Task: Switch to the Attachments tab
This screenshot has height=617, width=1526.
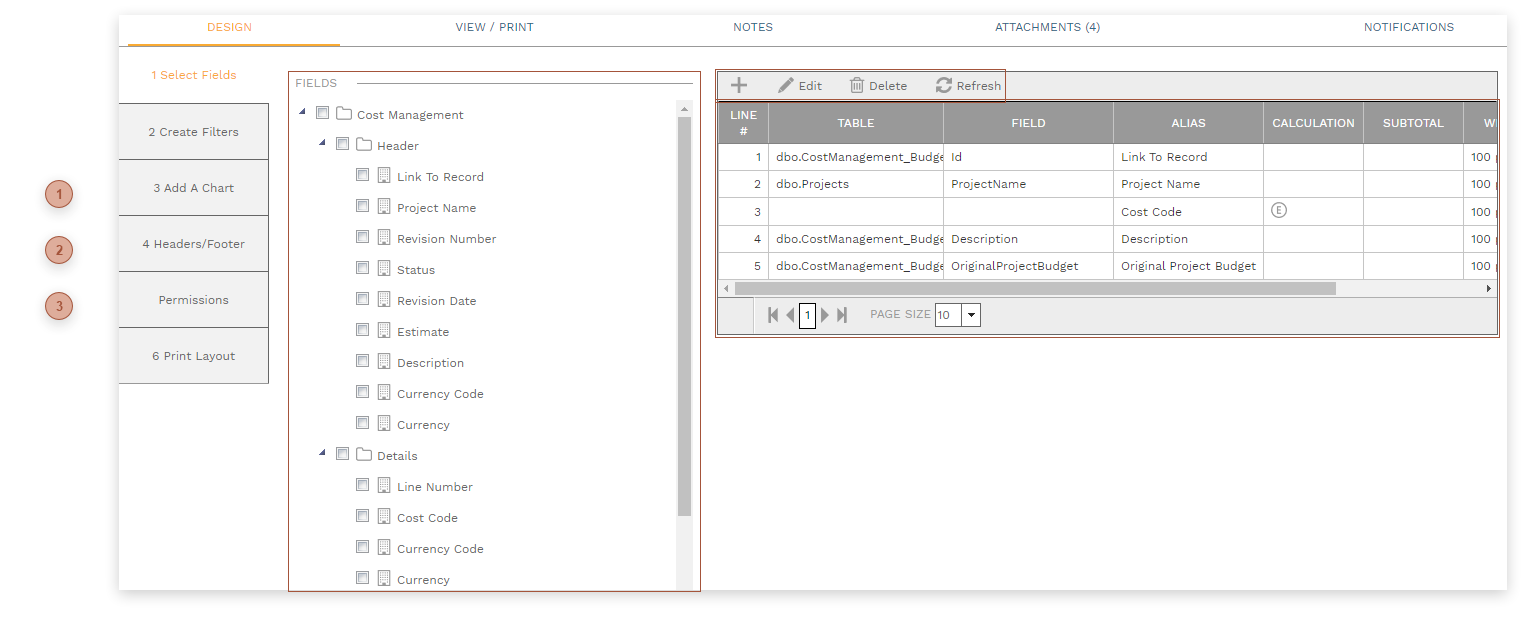Action: tap(1047, 27)
